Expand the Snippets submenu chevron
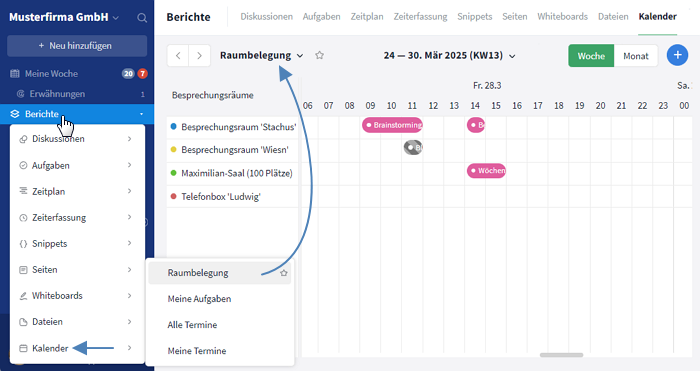700x371 pixels. [x=129, y=243]
